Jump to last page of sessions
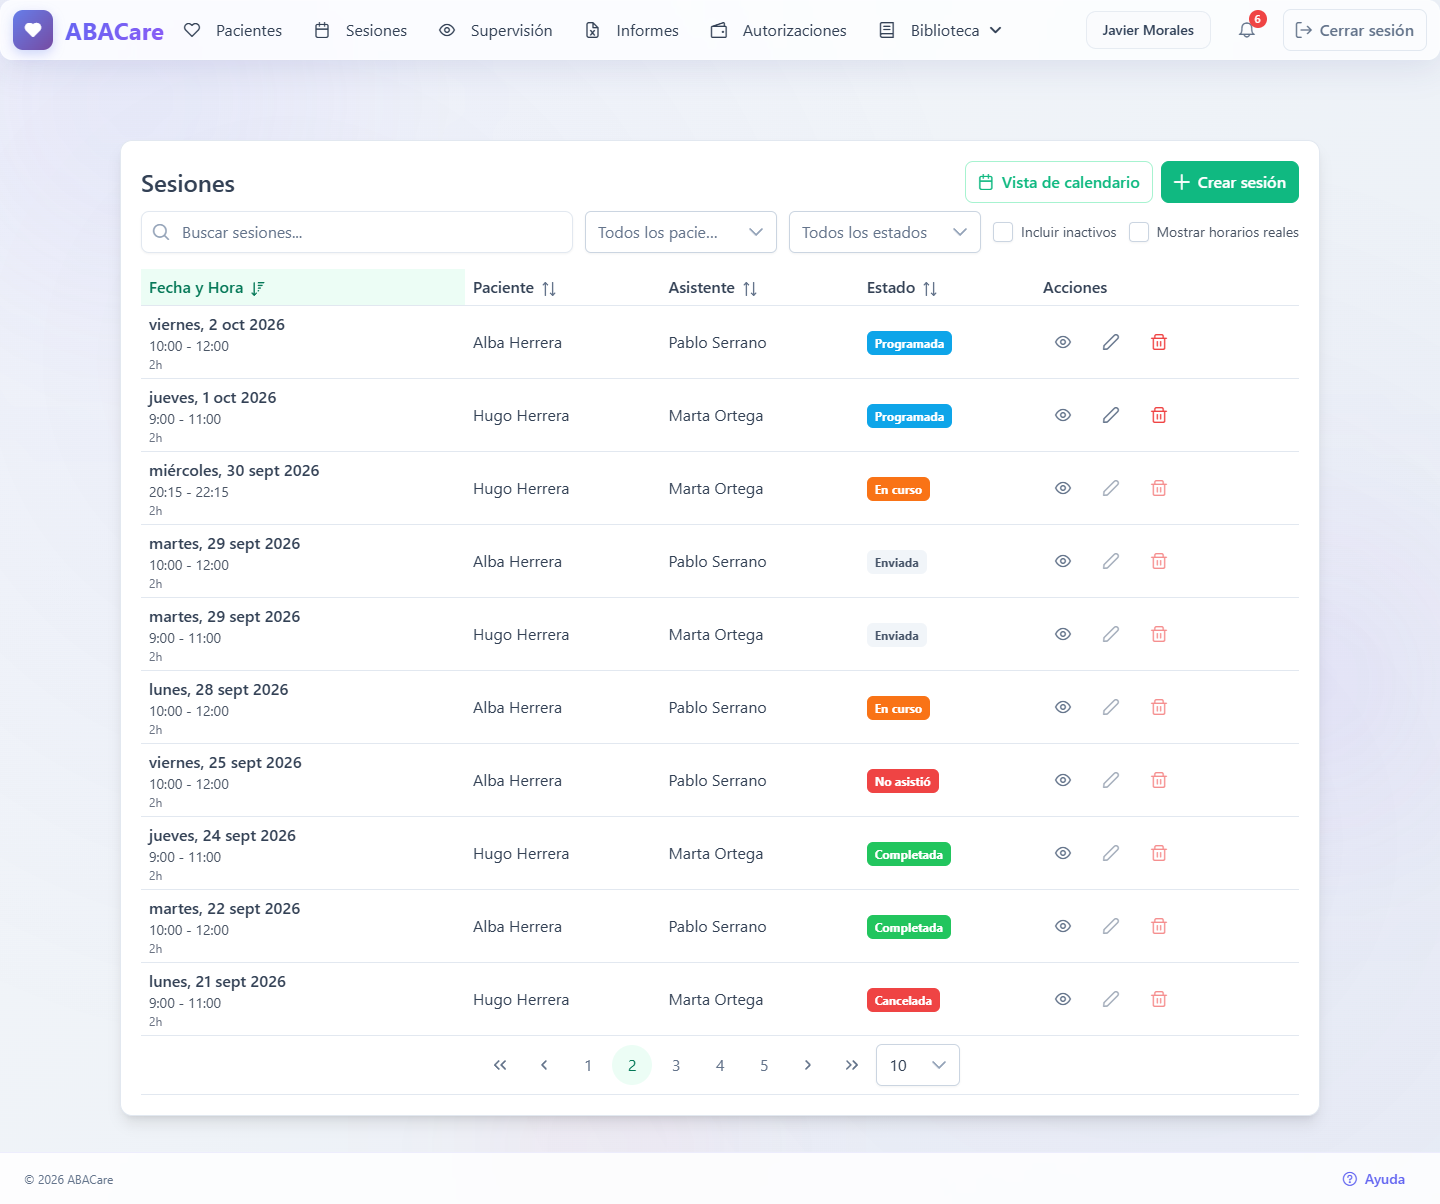 tap(852, 1065)
